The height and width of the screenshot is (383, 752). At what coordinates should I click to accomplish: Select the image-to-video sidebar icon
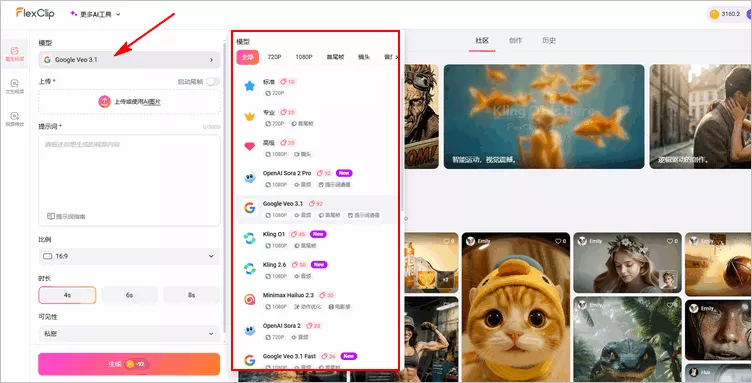coord(14,53)
